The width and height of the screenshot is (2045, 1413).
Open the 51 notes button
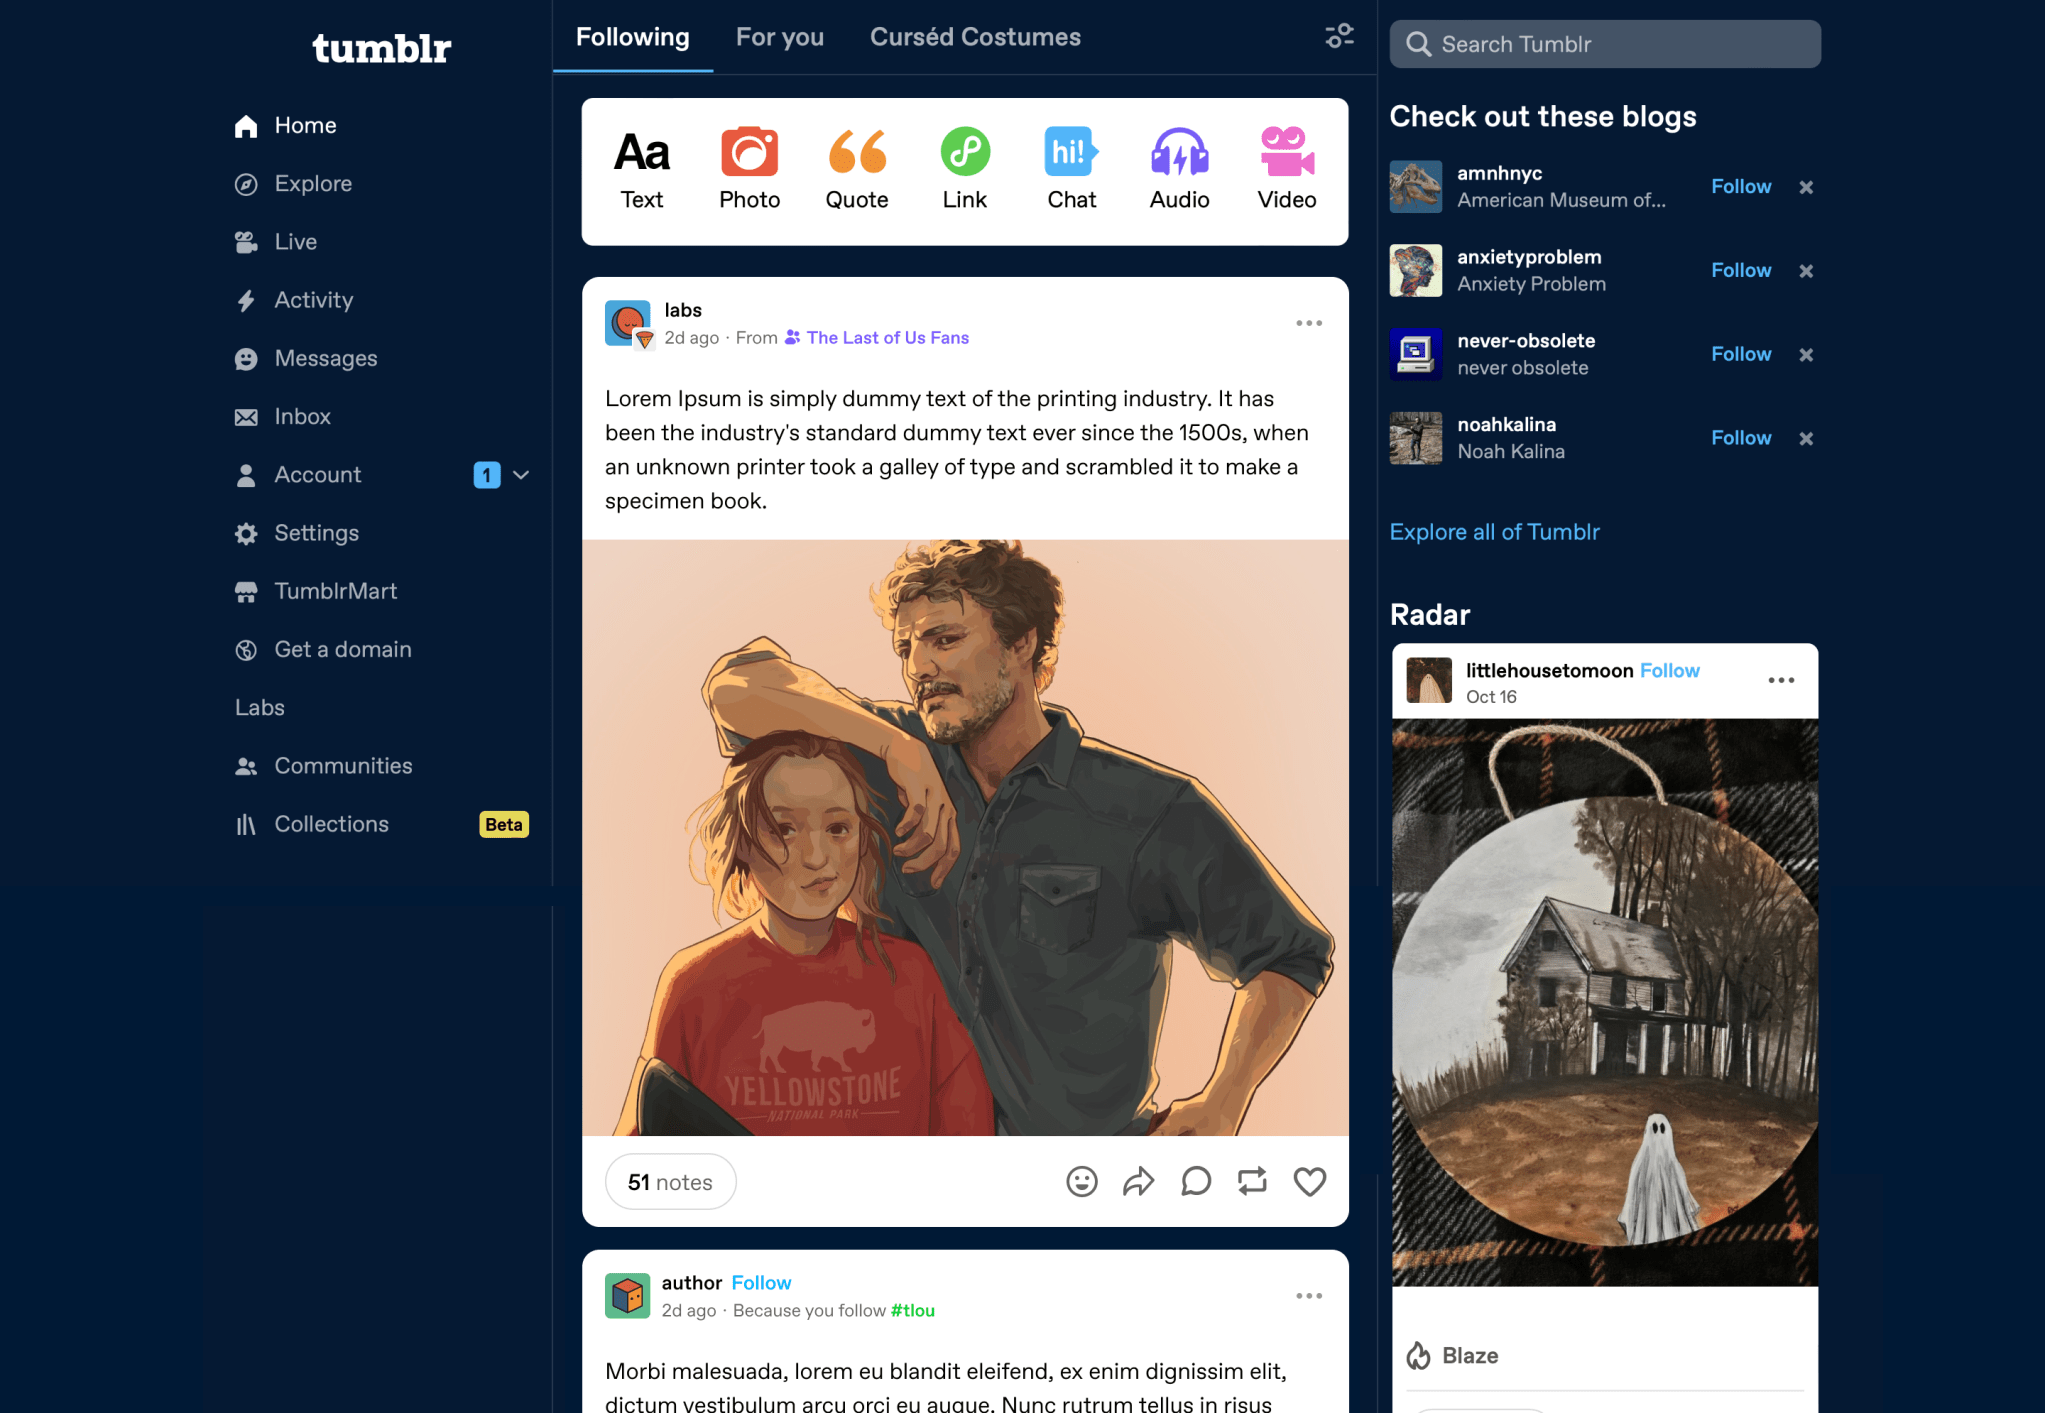click(x=670, y=1182)
